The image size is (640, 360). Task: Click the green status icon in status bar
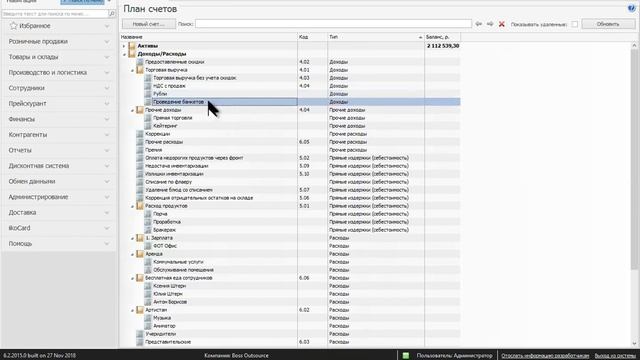406,356
